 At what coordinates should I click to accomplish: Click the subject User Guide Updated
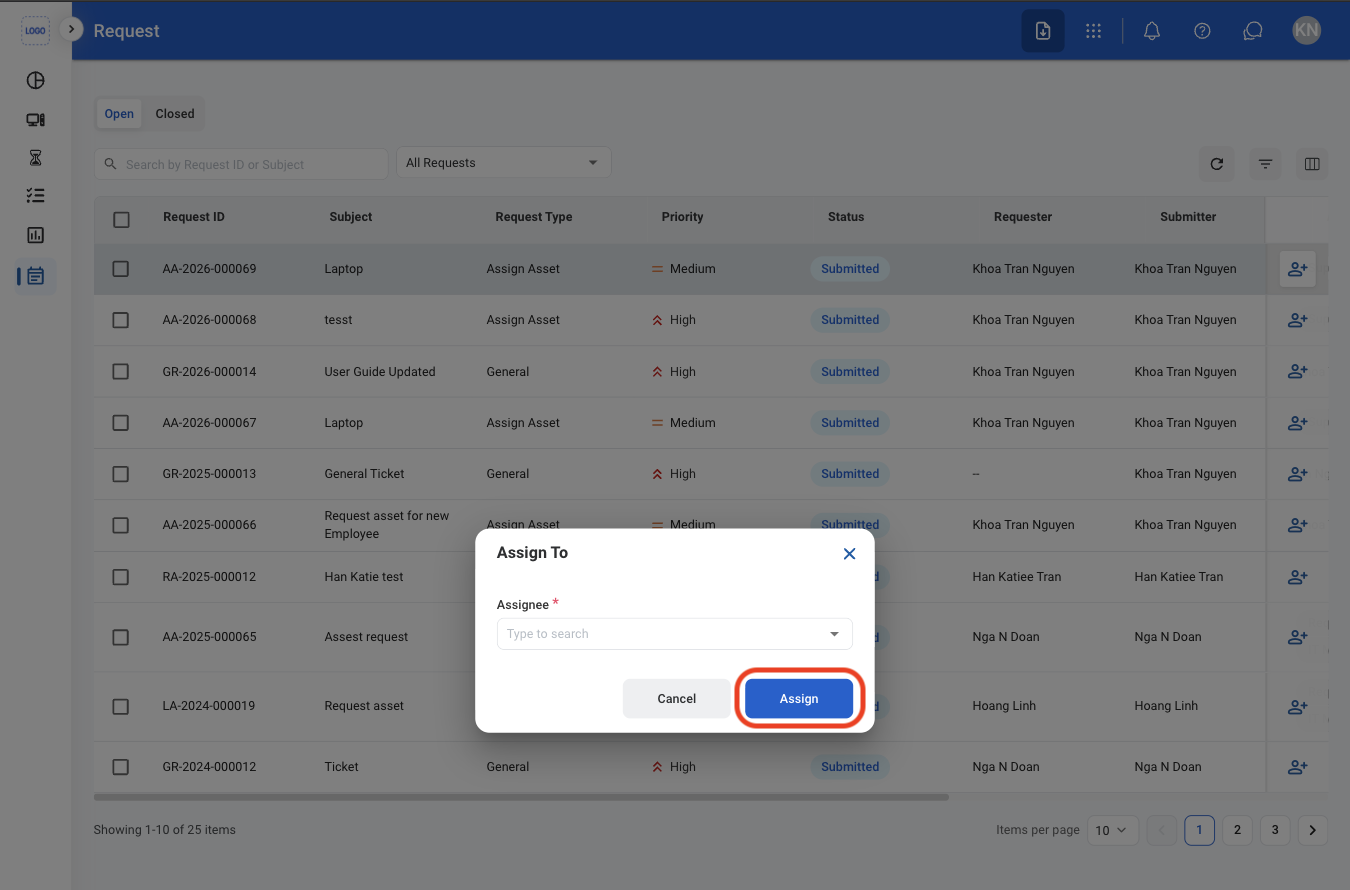tap(380, 372)
